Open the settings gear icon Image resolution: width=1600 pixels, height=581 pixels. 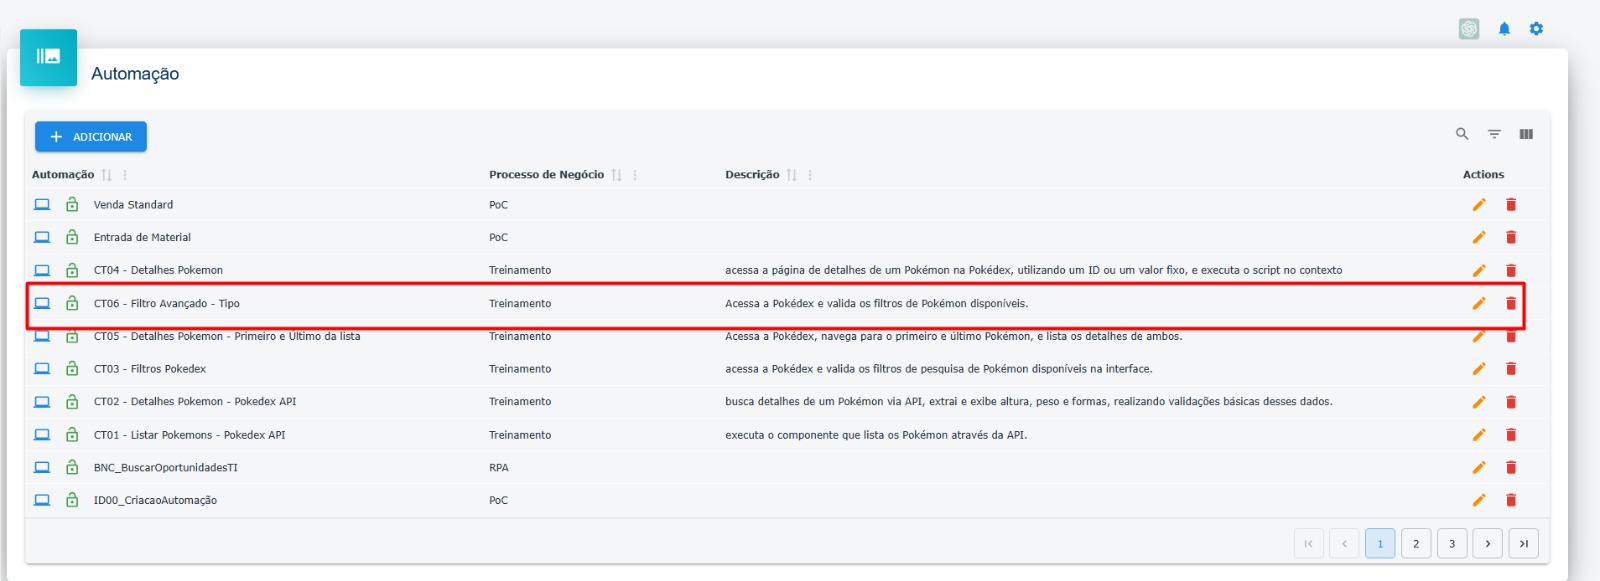pos(1536,29)
